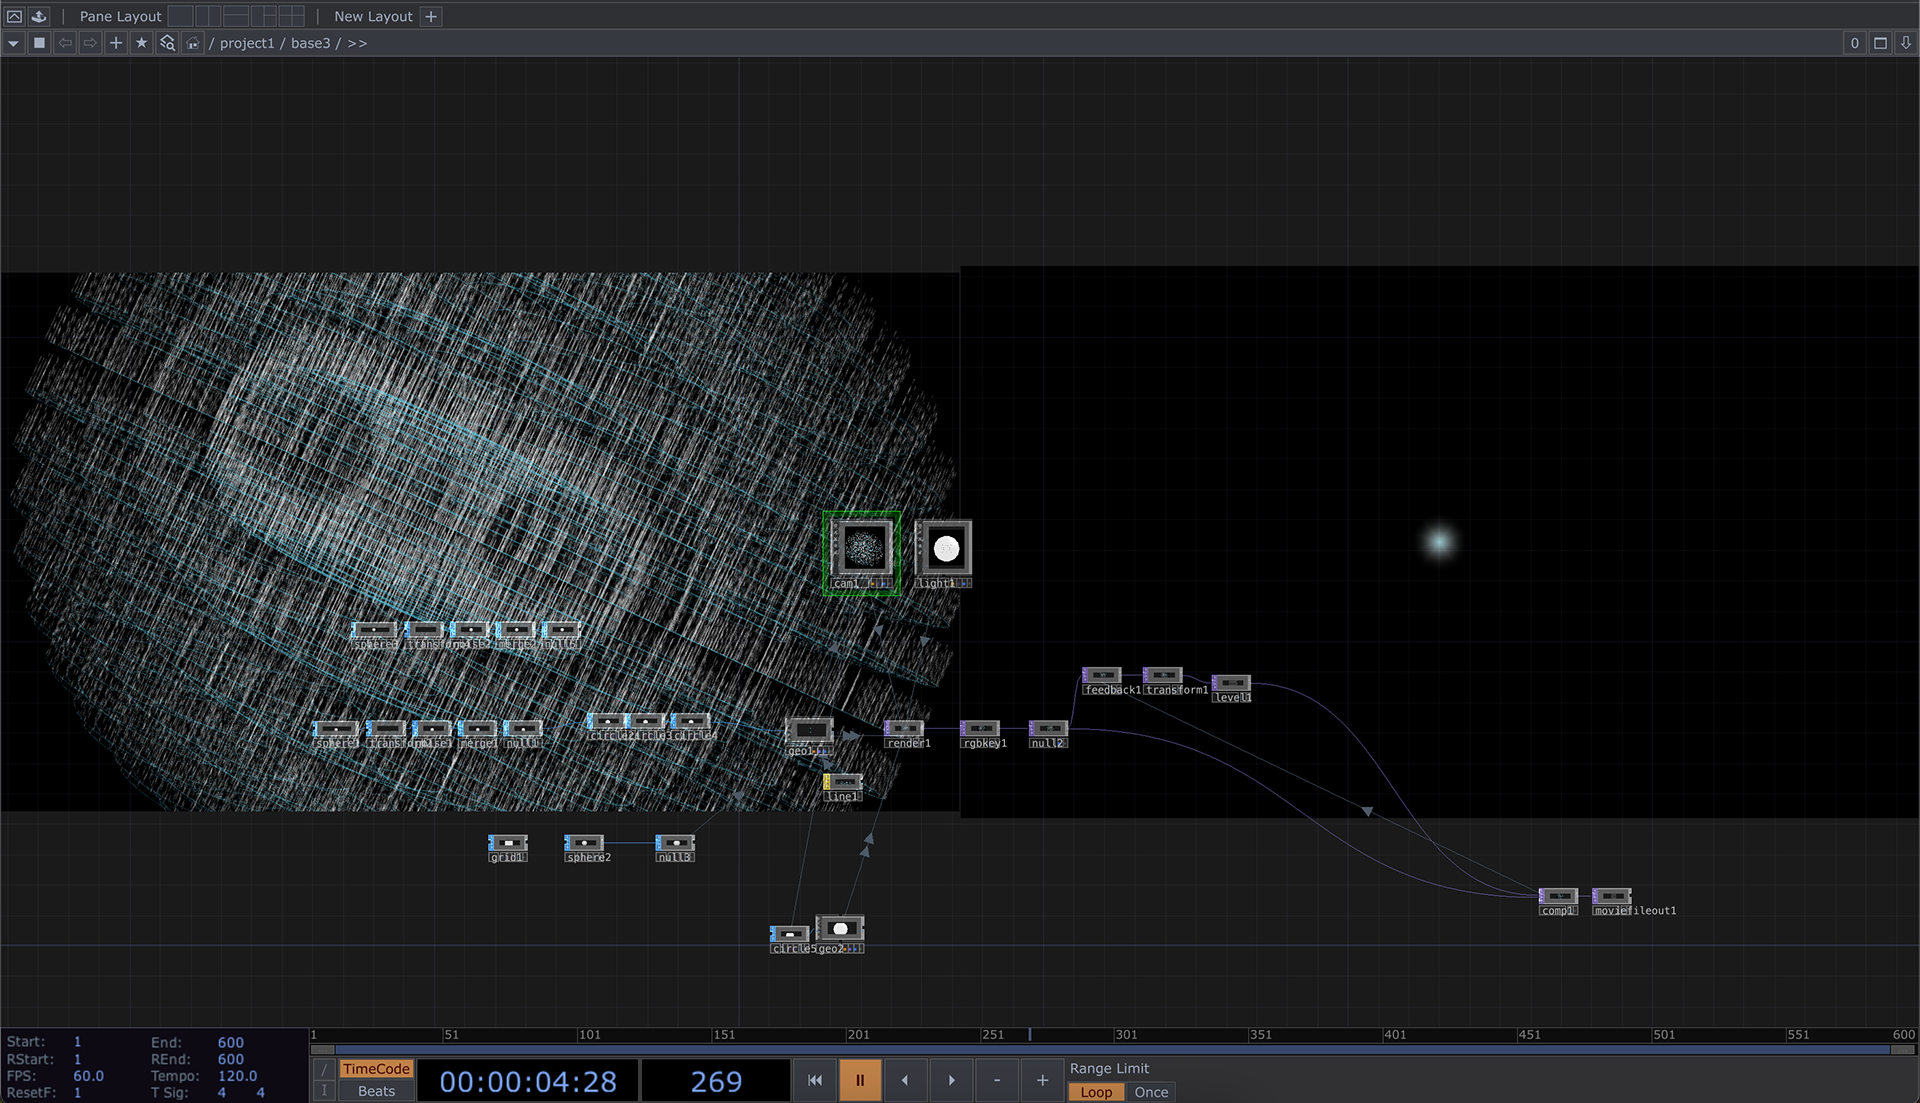The height and width of the screenshot is (1103, 1920).
Task: Enable Once range limit mode
Action: [1151, 1092]
